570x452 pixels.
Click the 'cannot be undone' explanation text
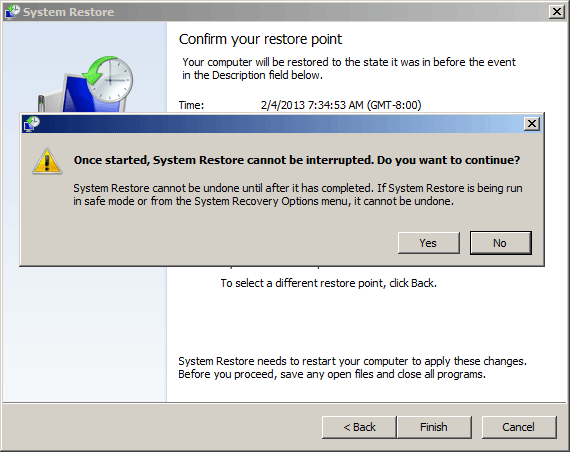(x=298, y=195)
